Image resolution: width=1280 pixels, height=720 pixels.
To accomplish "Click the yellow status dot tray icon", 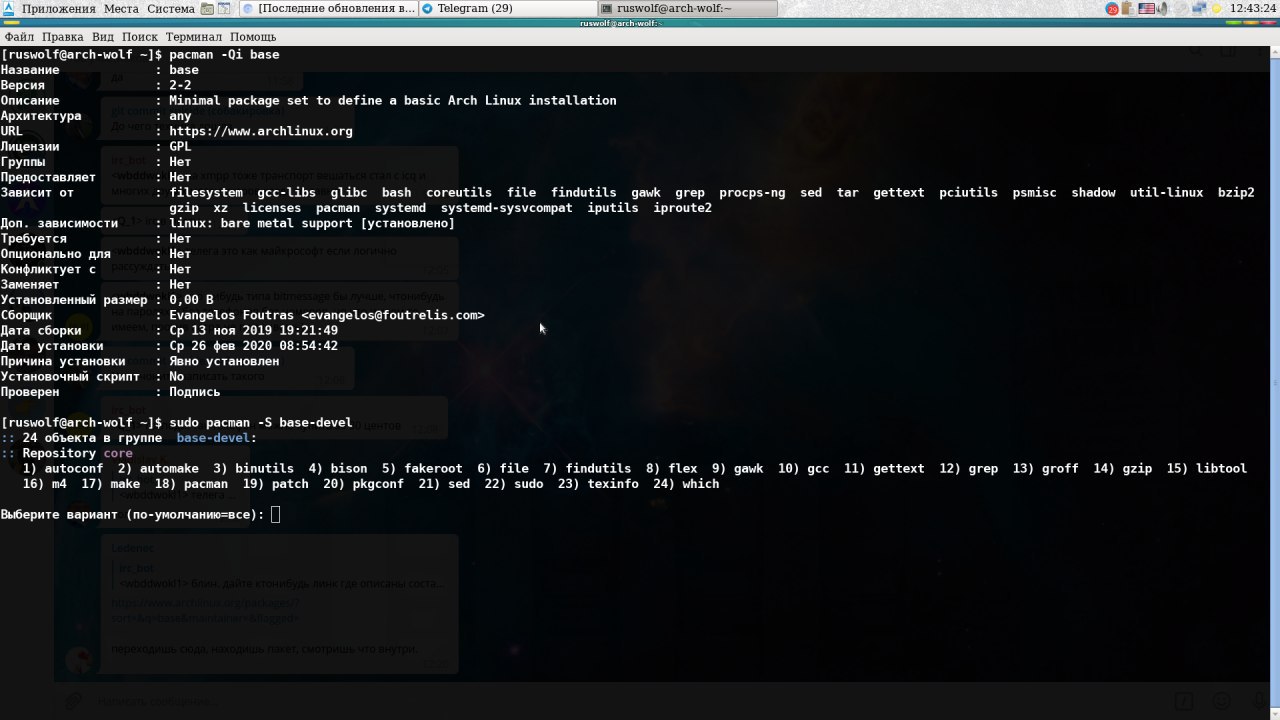I will click(x=1216, y=9).
